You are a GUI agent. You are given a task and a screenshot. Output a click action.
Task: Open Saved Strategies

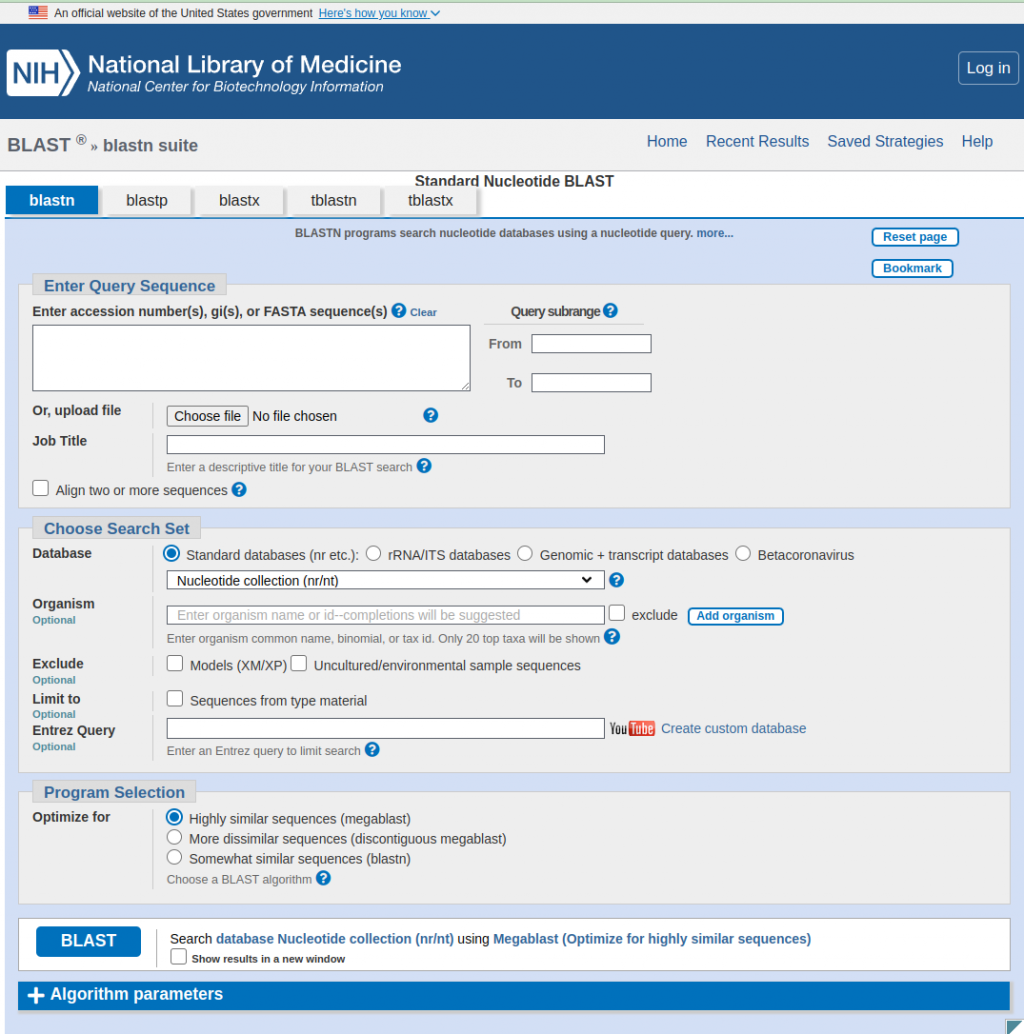click(885, 141)
